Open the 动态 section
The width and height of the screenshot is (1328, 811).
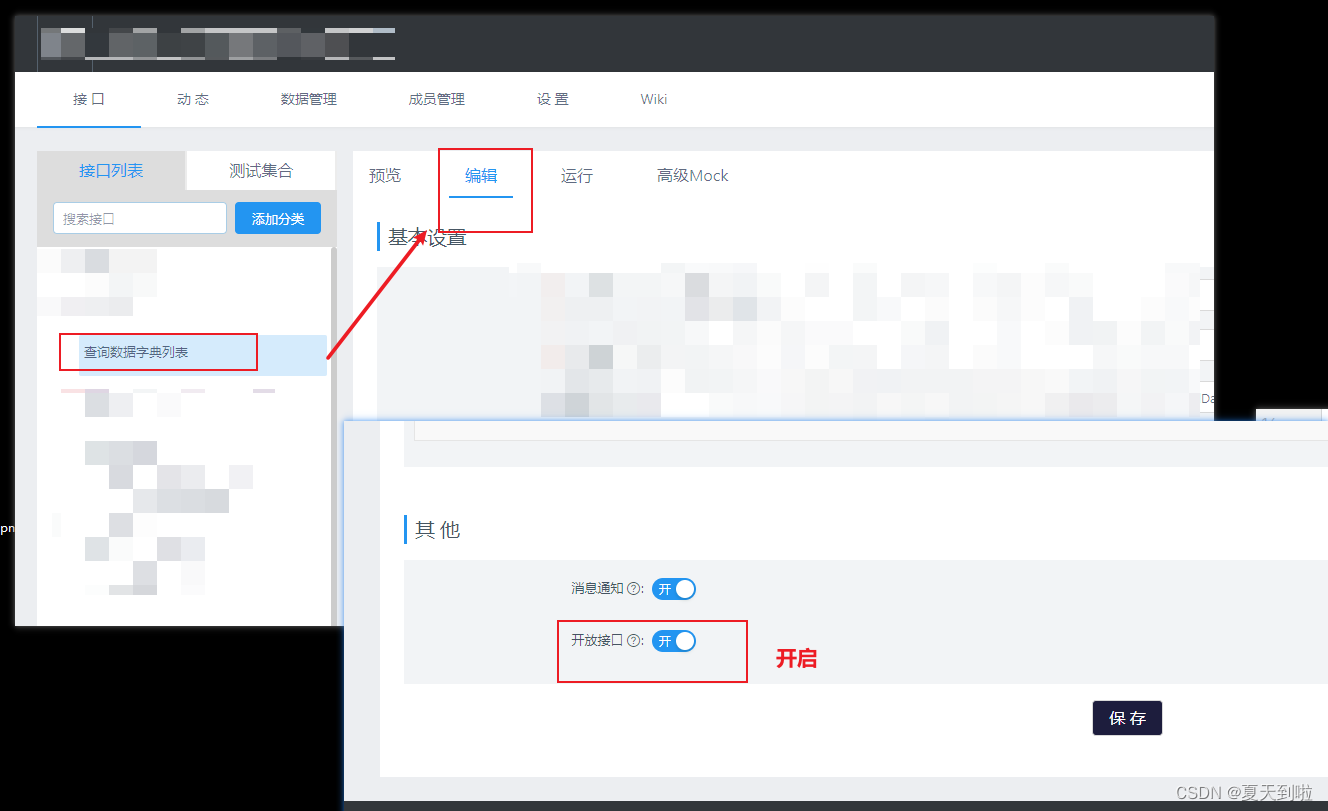(x=192, y=99)
